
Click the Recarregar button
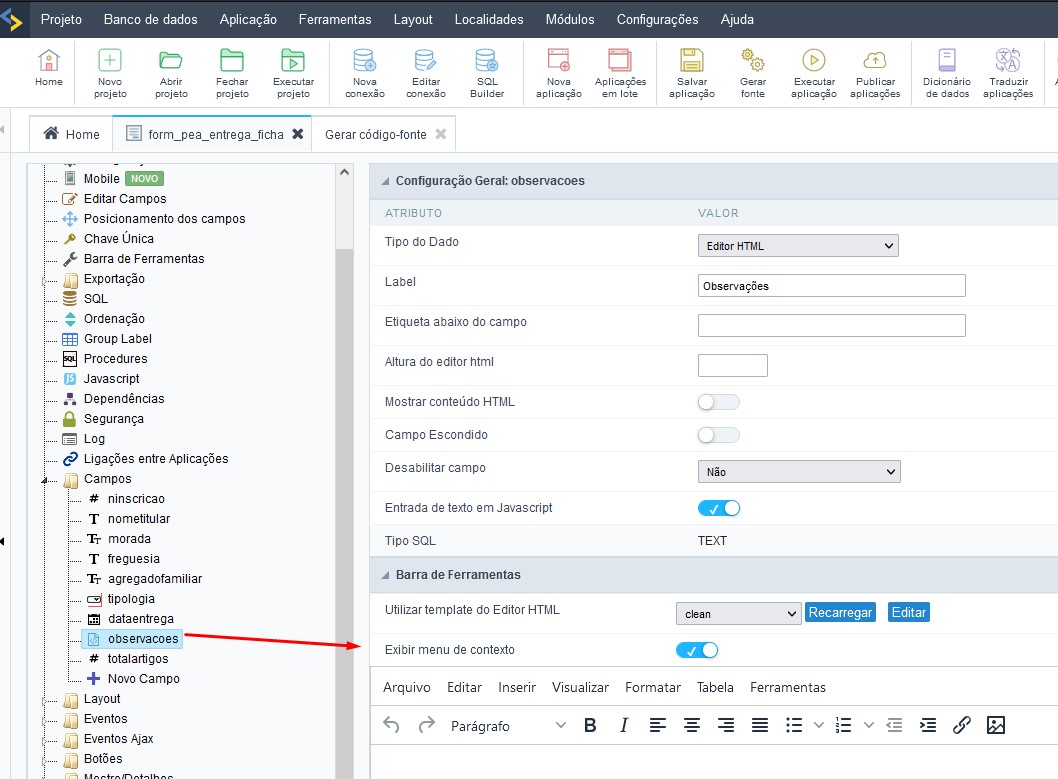coord(840,612)
